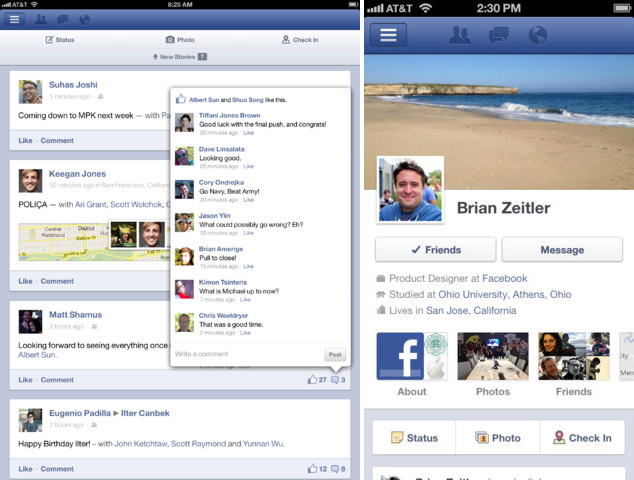634x480 pixels.
Task: Open notifications globe in left feed header
Action: [x=84, y=19]
